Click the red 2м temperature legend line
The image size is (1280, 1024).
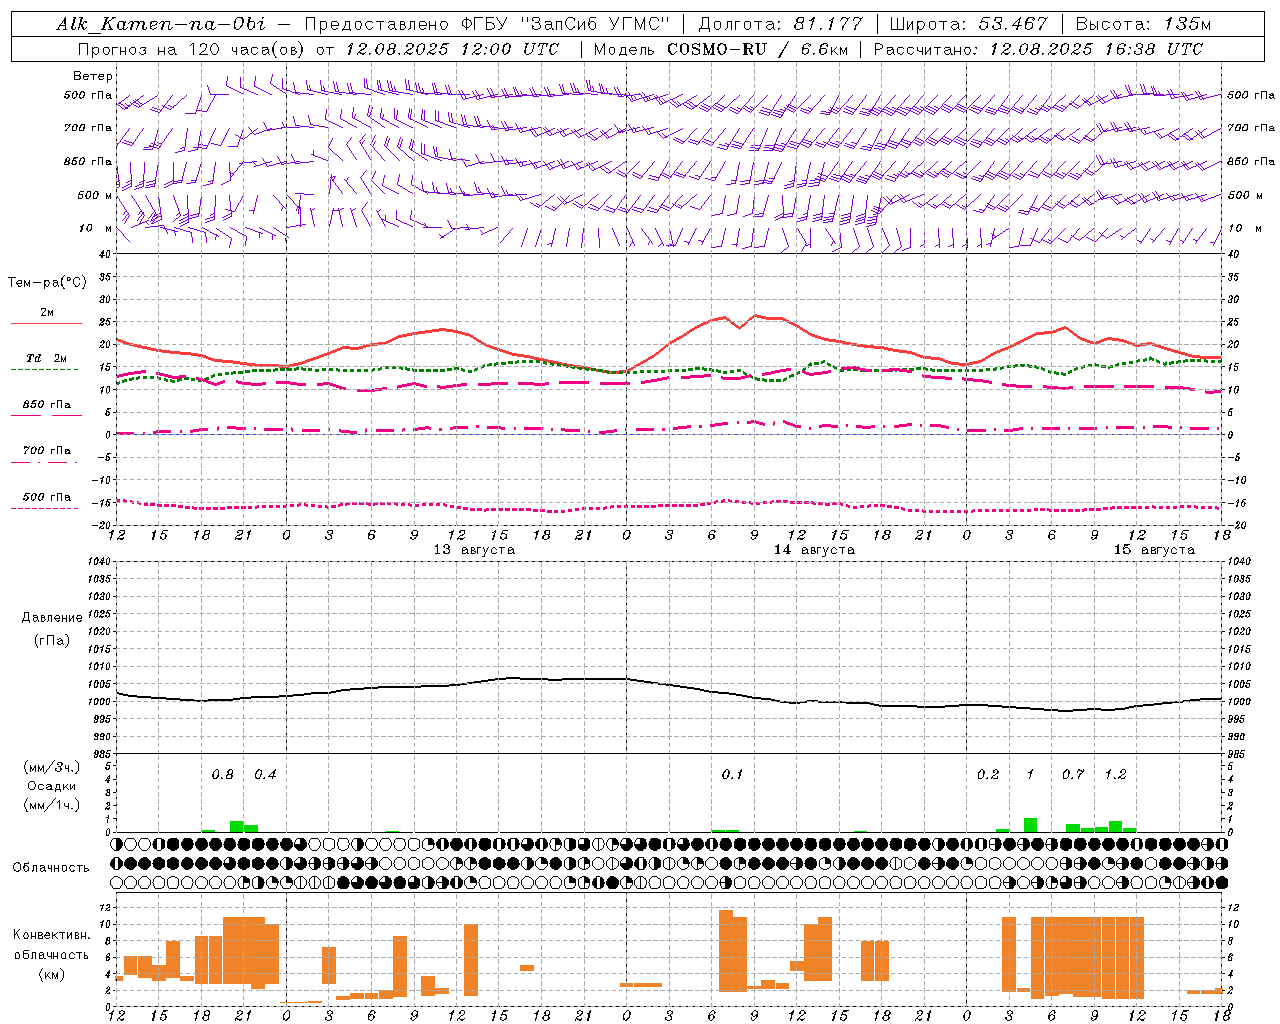(x=46, y=323)
